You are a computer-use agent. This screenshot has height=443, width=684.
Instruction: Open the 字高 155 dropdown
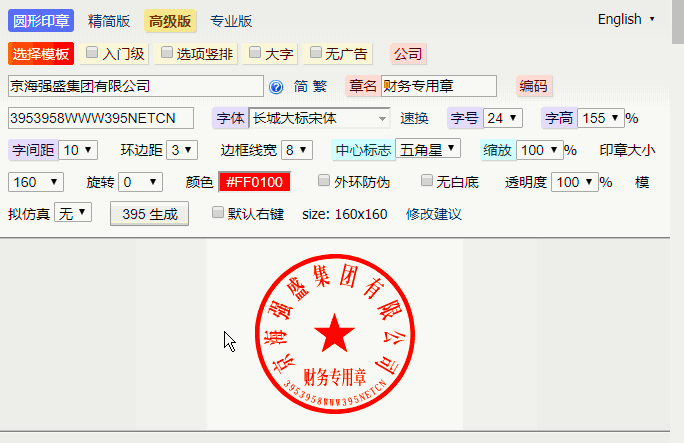pos(601,118)
